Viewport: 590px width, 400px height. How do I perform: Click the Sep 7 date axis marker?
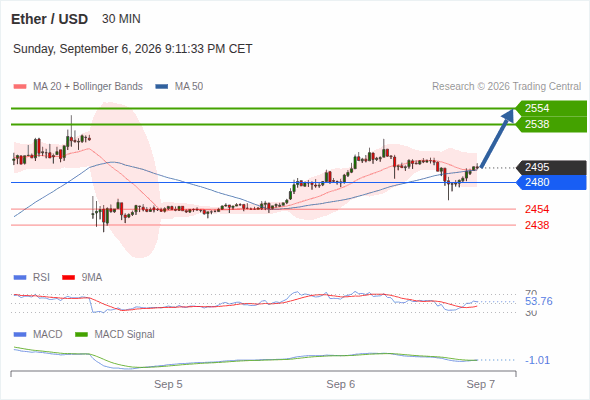pos(481,384)
